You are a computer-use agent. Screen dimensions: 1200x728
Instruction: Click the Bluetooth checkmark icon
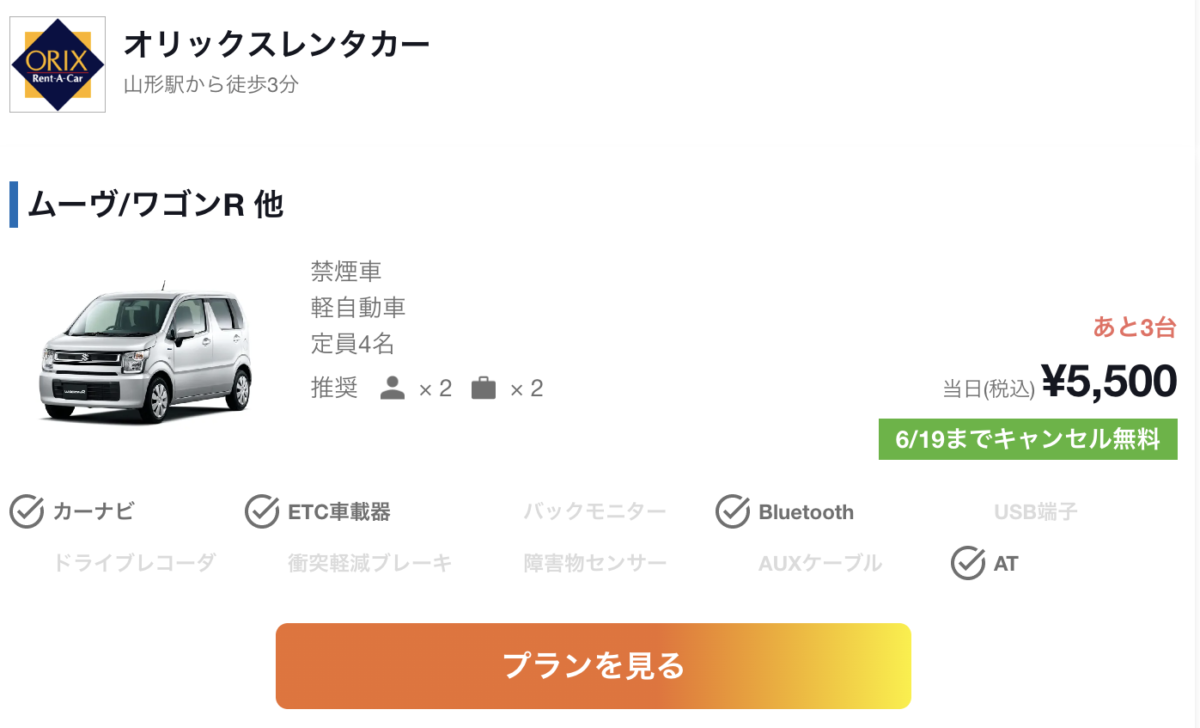733,512
